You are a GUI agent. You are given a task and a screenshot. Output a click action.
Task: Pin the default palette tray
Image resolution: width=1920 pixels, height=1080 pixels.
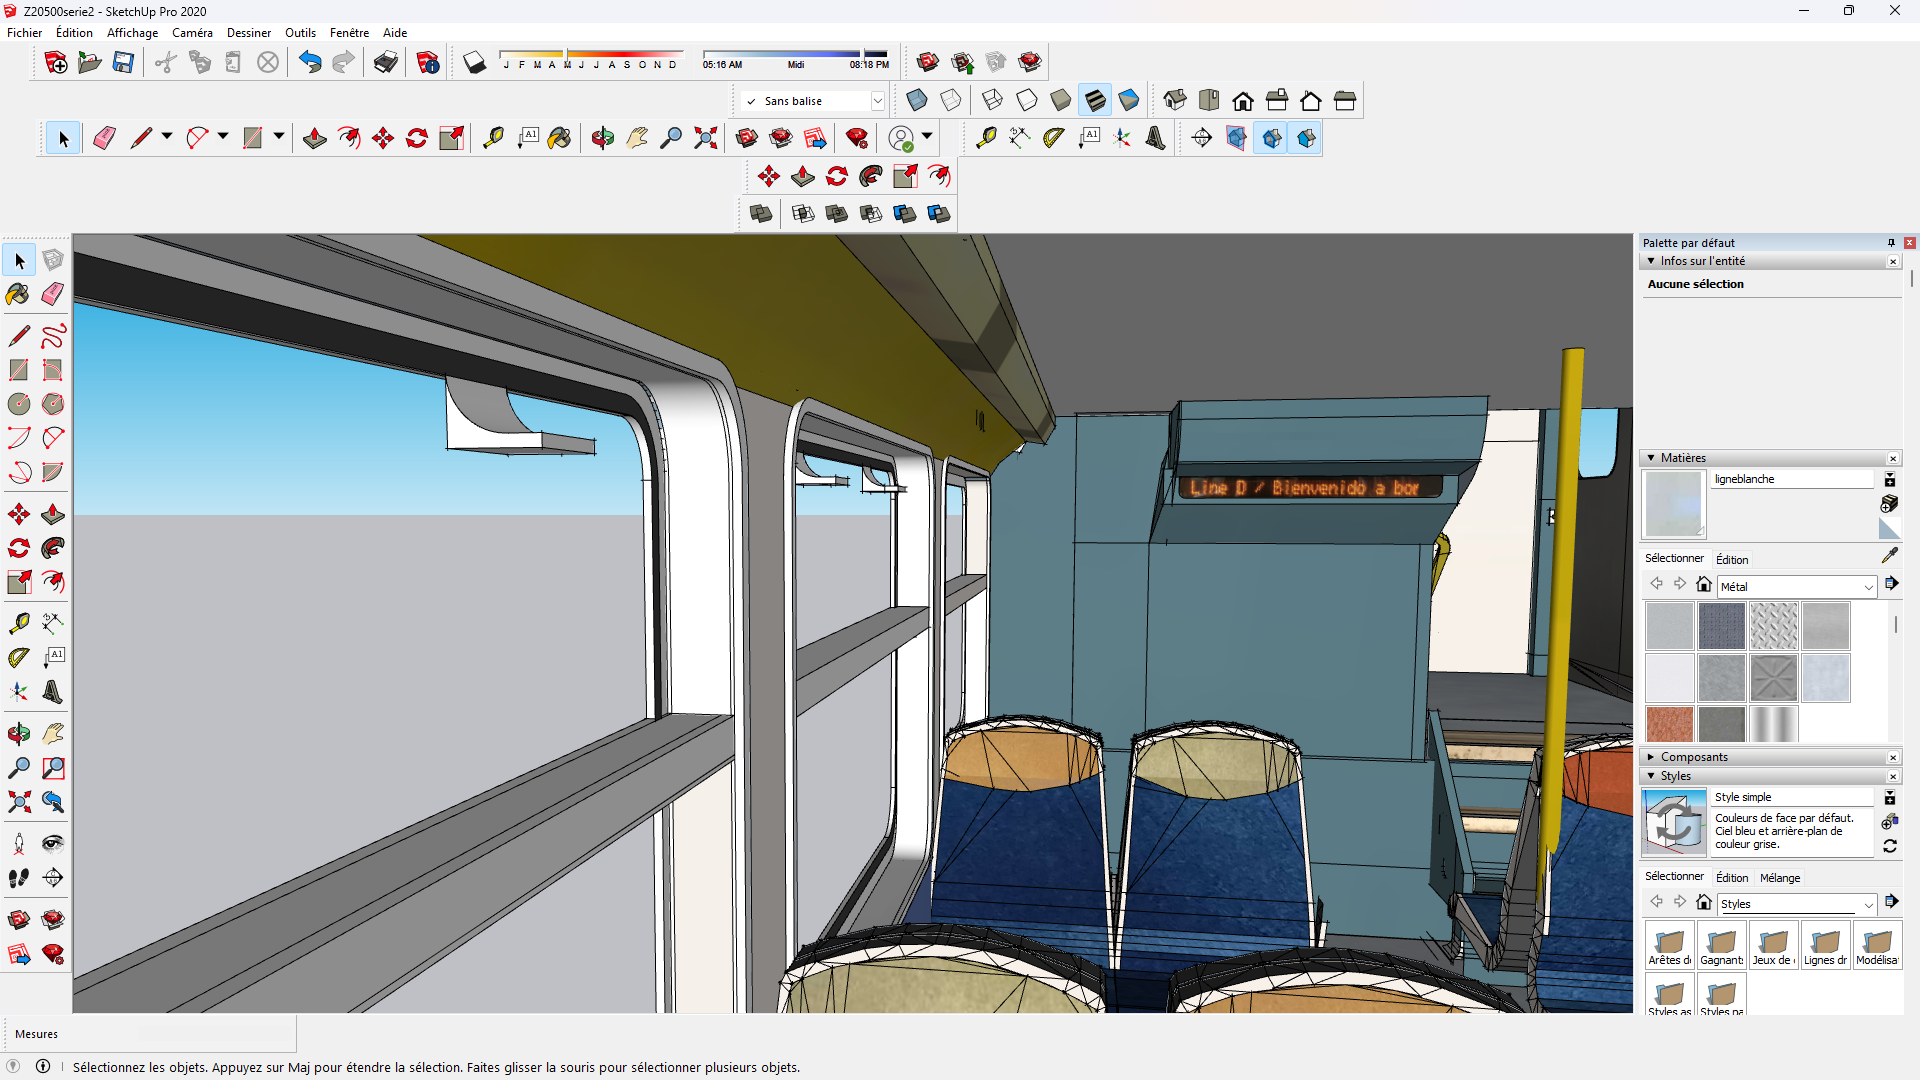[1891, 243]
